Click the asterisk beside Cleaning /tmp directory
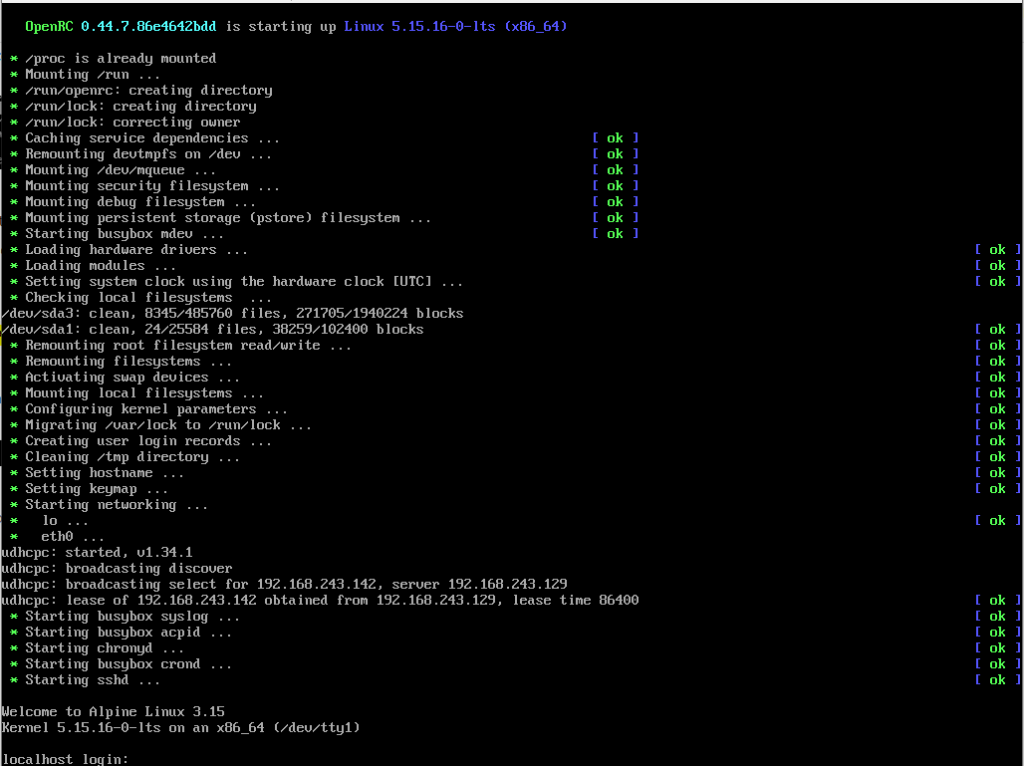This screenshot has height=766, width=1024. coord(14,457)
